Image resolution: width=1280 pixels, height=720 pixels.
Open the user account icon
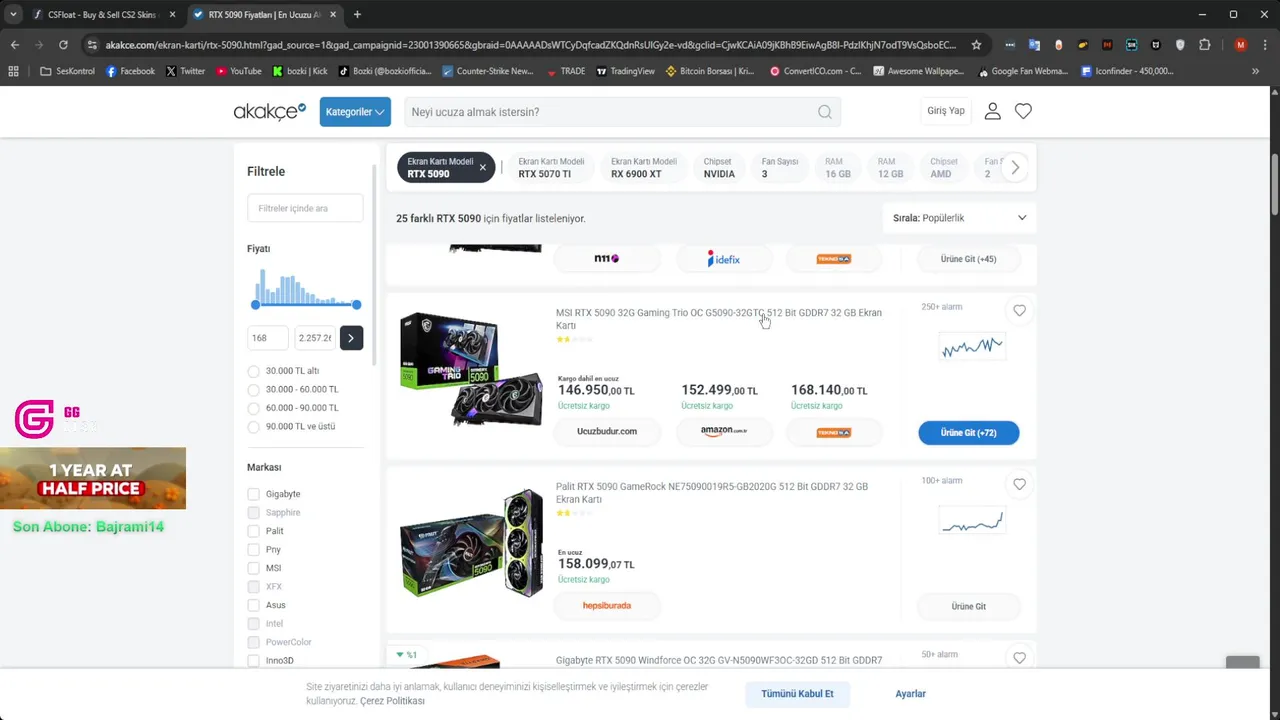(x=992, y=111)
